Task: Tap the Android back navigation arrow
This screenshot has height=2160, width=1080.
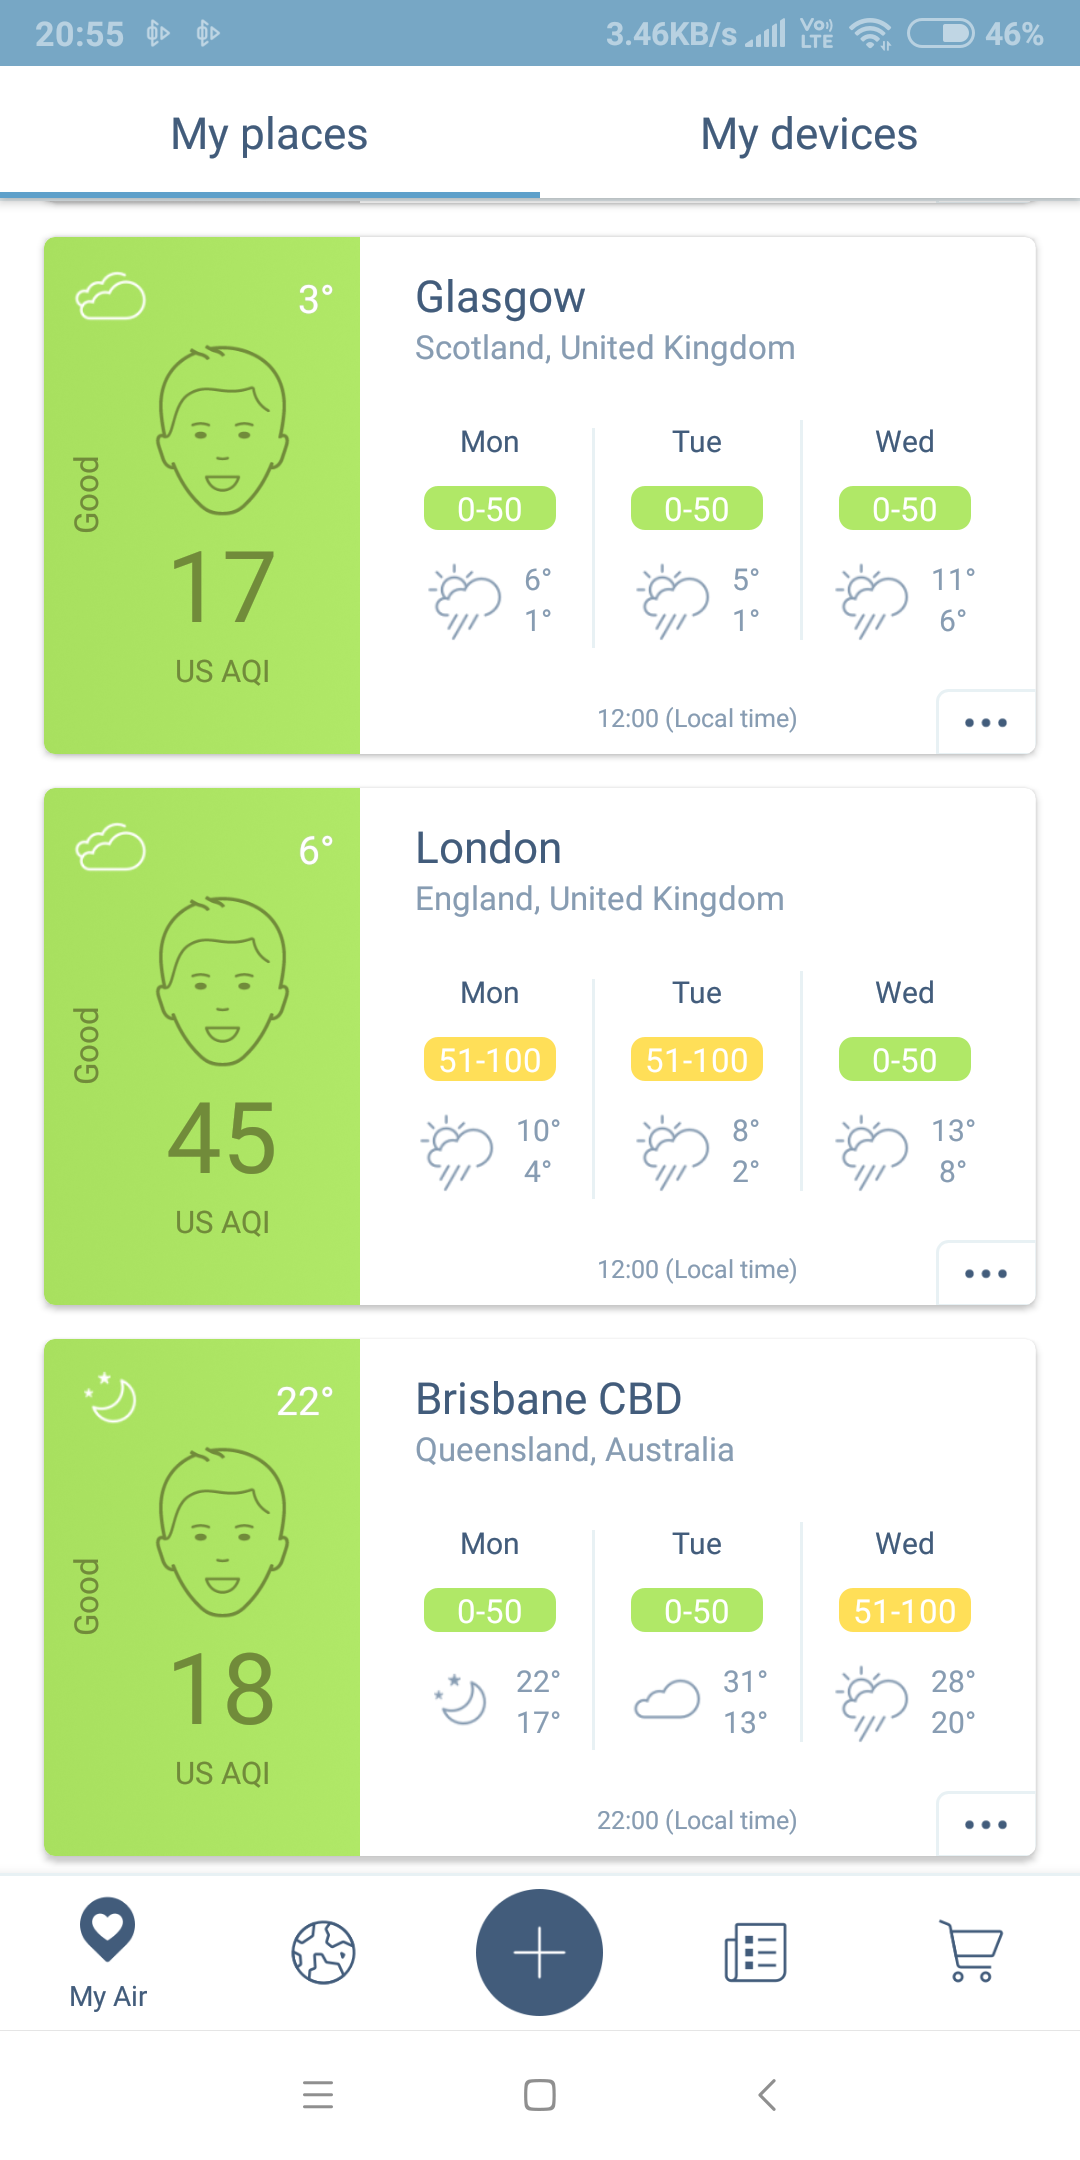Action: pyautogui.click(x=767, y=2094)
